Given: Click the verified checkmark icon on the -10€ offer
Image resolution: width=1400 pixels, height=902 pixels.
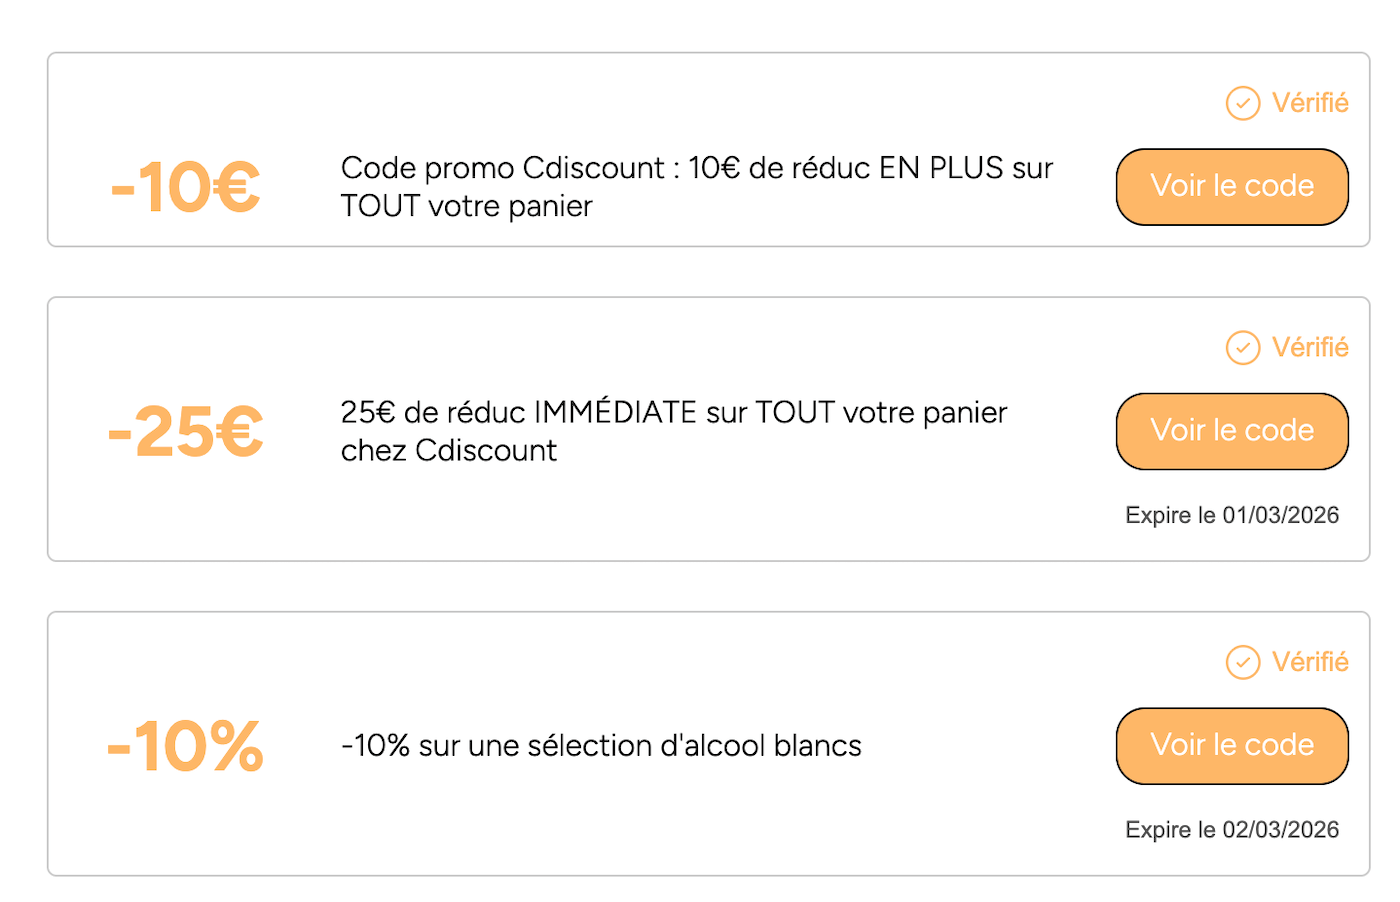Looking at the screenshot, I should pyautogui.click(x=1242, y=103).
